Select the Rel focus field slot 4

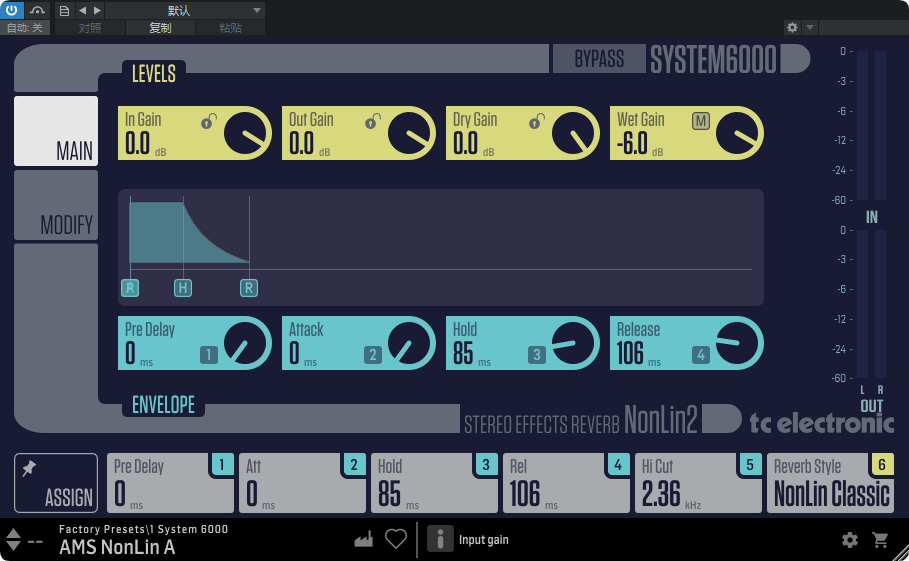[x=566, y=483]
